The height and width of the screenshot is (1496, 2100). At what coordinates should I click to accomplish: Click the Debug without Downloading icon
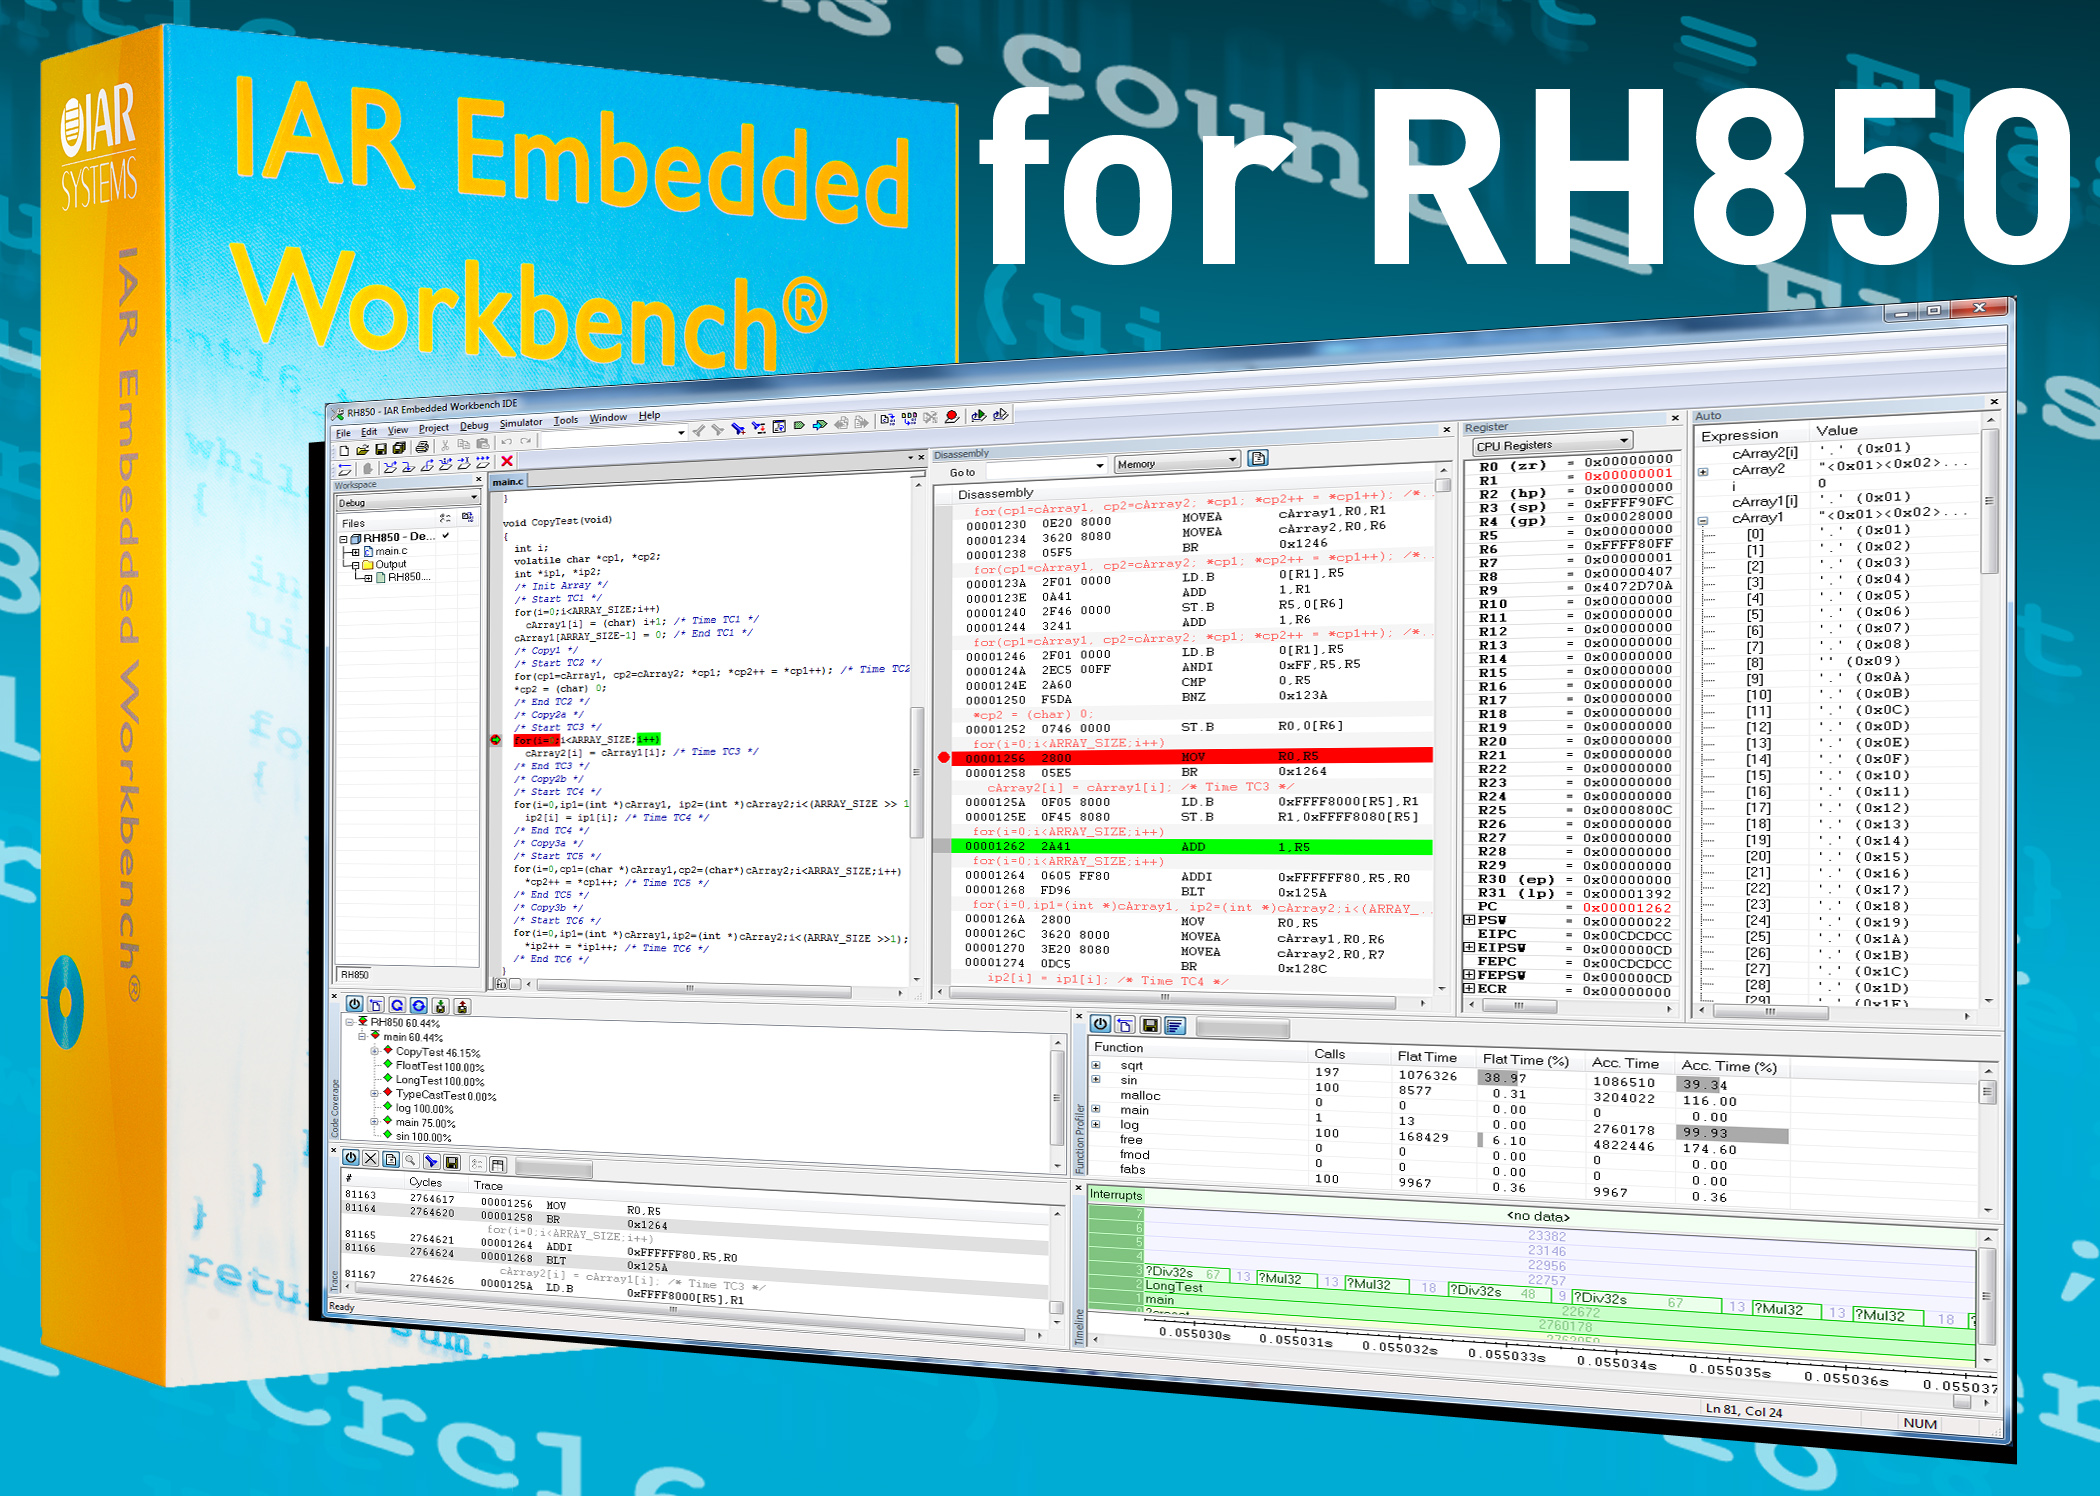[x=1000, y=414]
